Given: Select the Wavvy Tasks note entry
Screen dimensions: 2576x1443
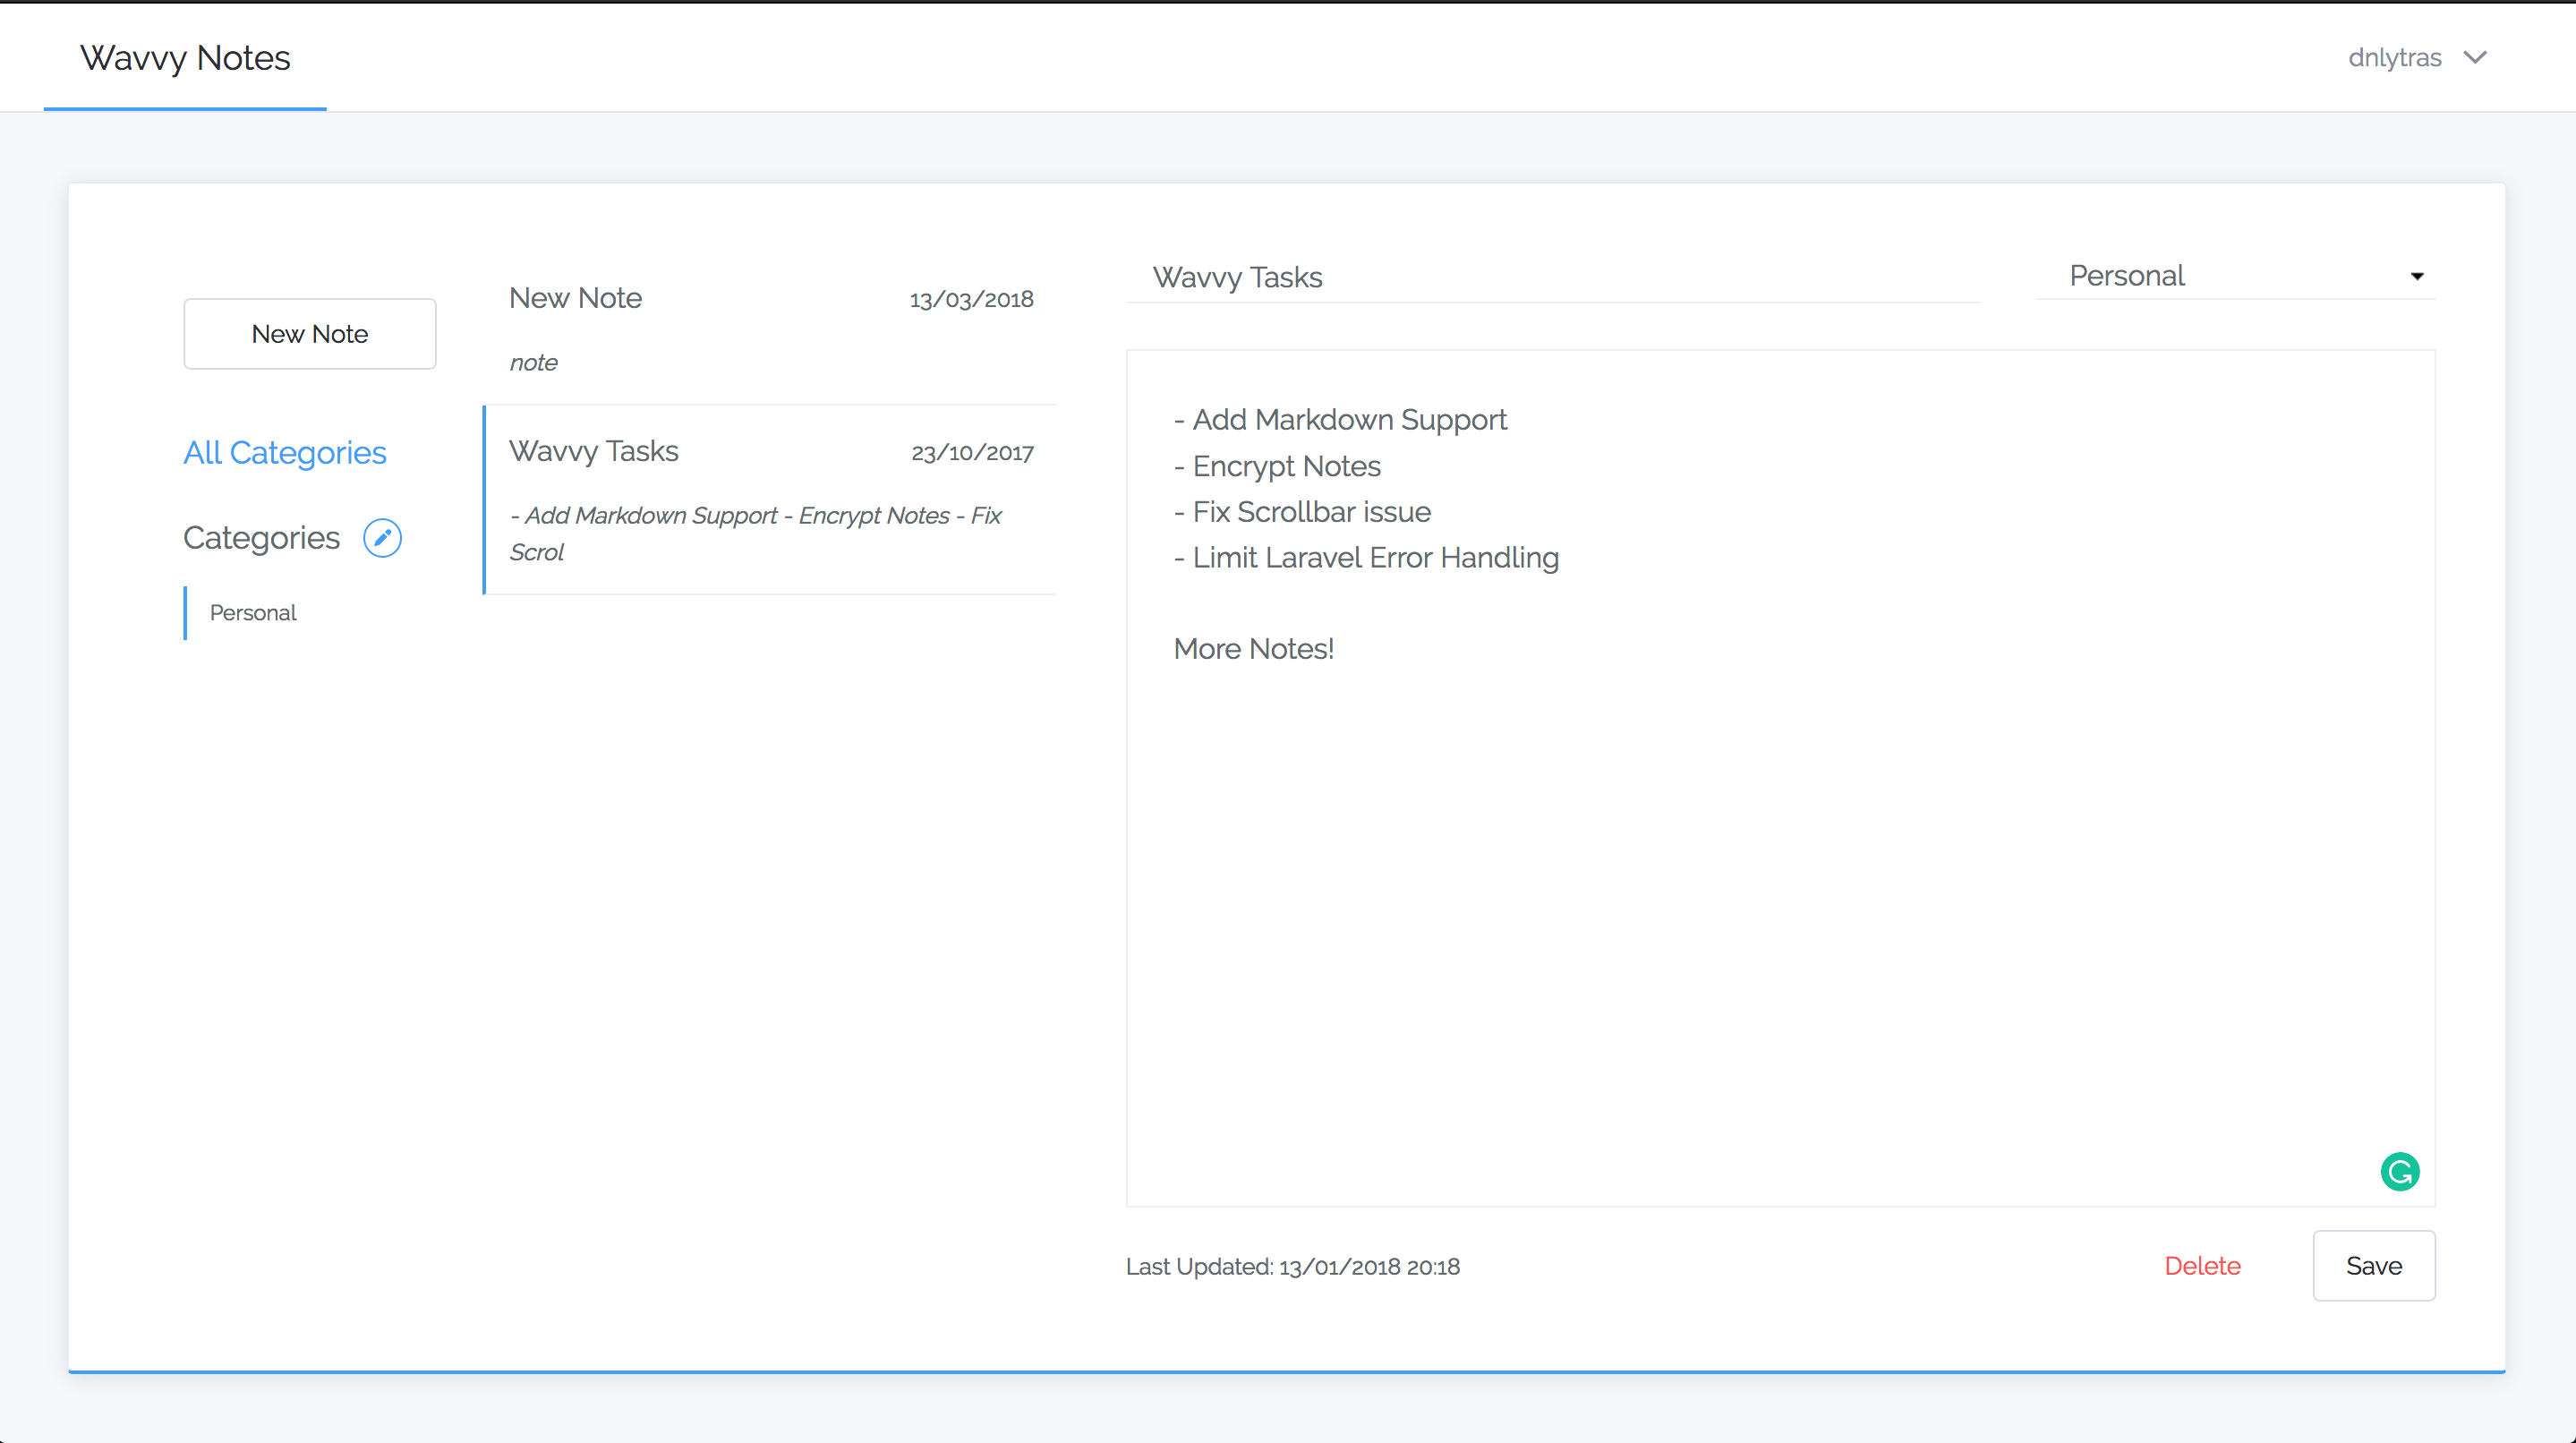Looking at the screenshot, I should [x=593, y=451].
